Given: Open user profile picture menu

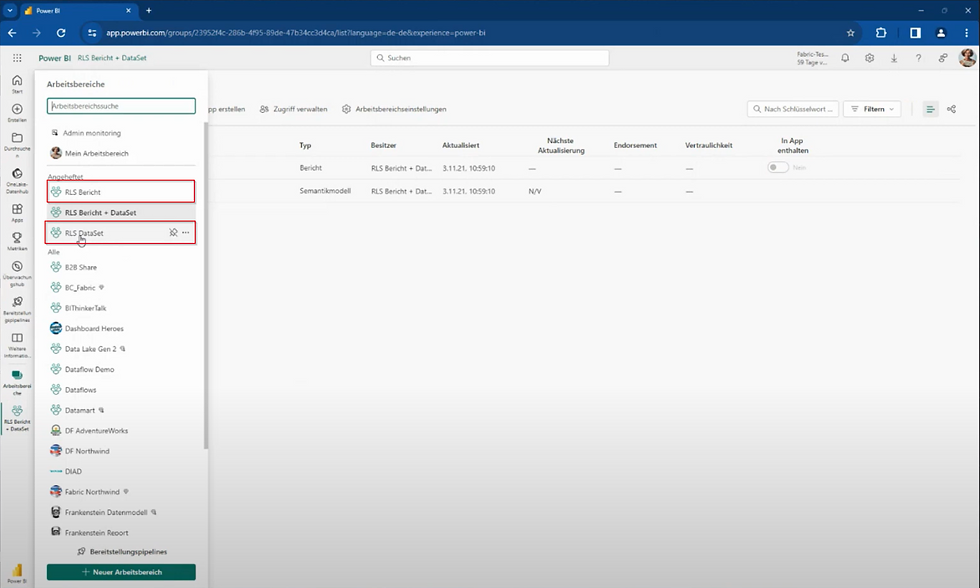Looking at the screenshot, I should click(967, 57).
